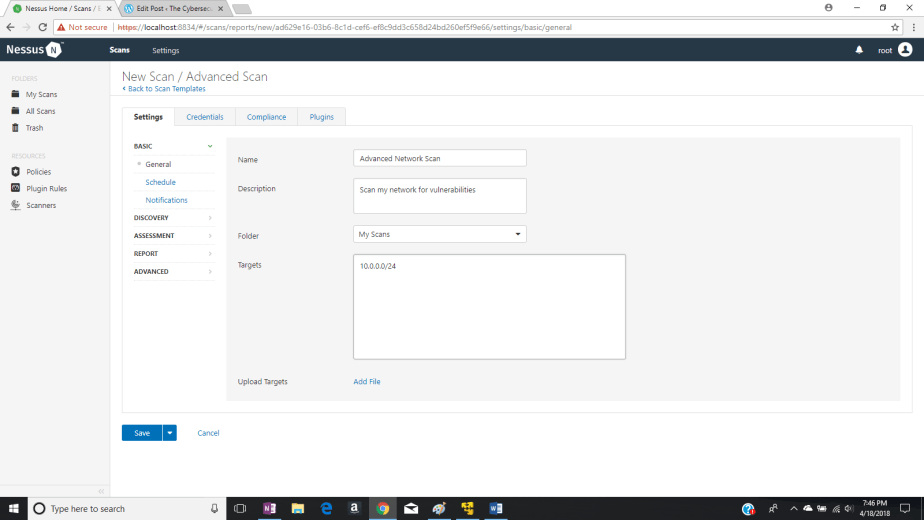The width and height of the screenshot is (924, 520).
Task: Open Plugin Rules in sidebar
Action: pos(46,189)
